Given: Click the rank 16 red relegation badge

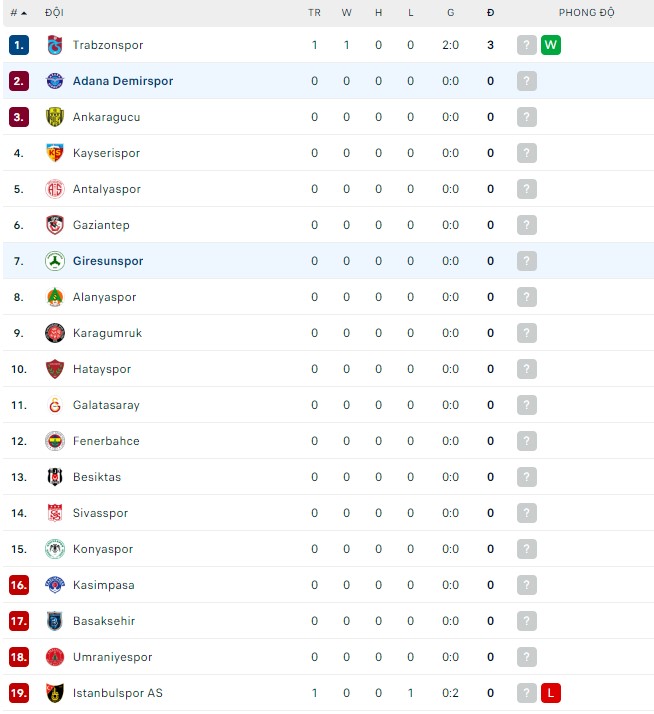Looking at the screenshot, I should [19, 585].
